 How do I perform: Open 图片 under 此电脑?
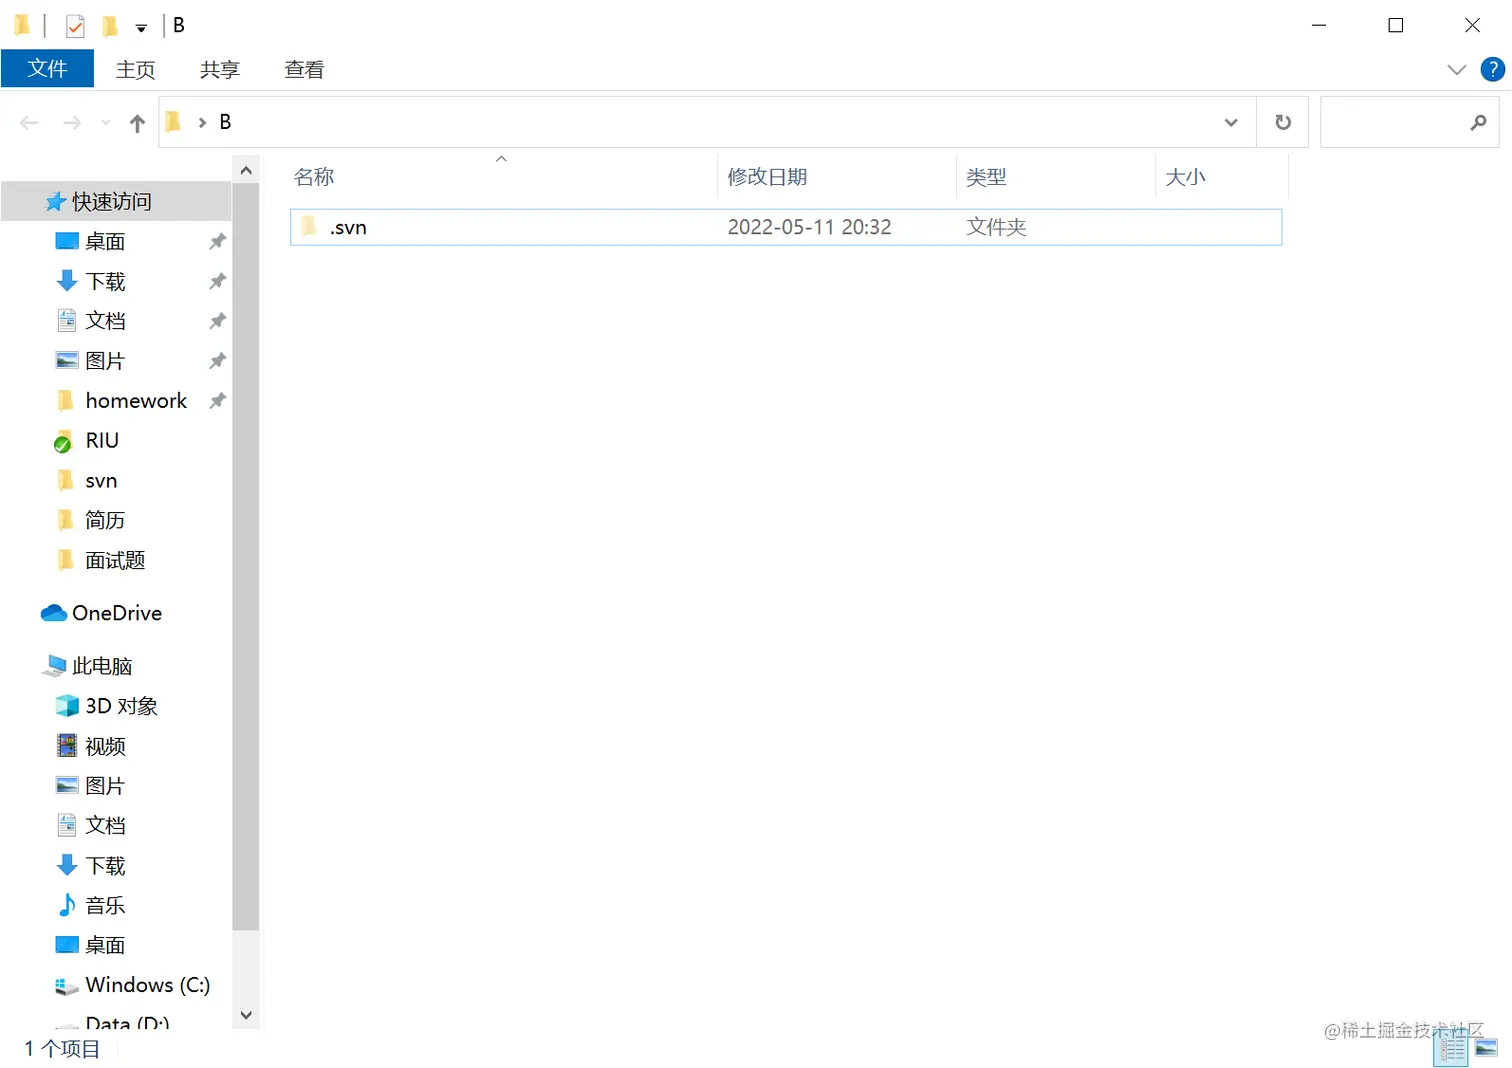click(105, 786)
